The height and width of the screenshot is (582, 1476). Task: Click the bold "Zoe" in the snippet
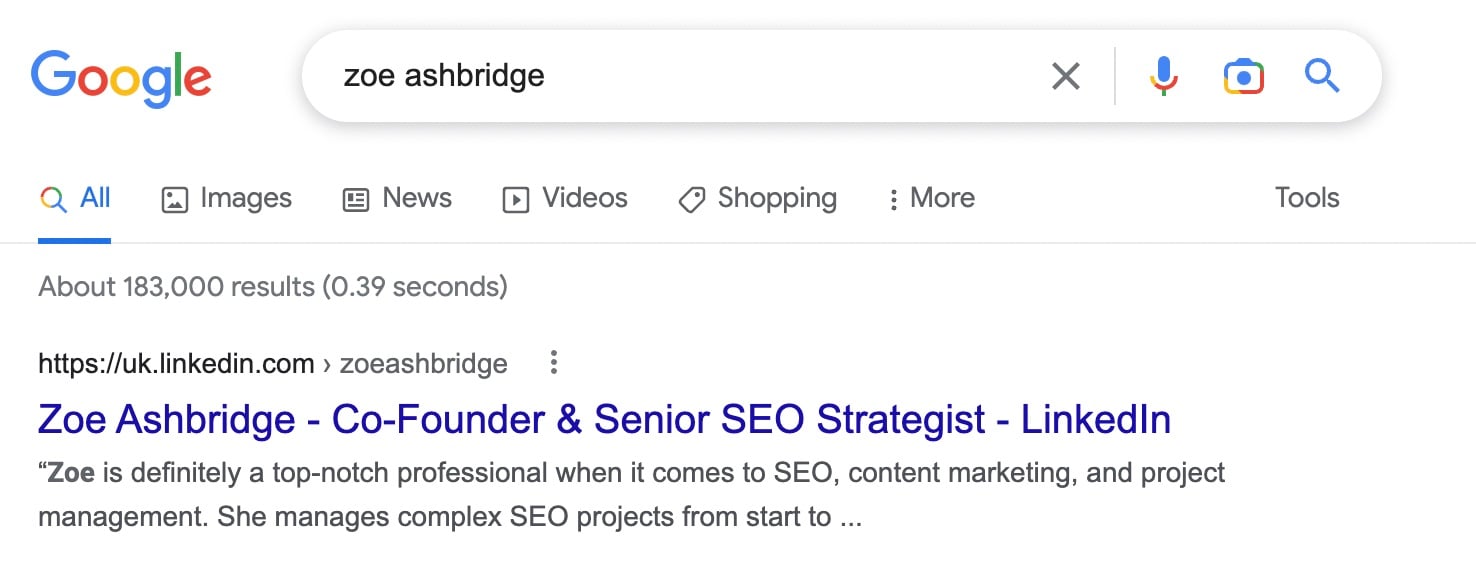click(70, 472)
